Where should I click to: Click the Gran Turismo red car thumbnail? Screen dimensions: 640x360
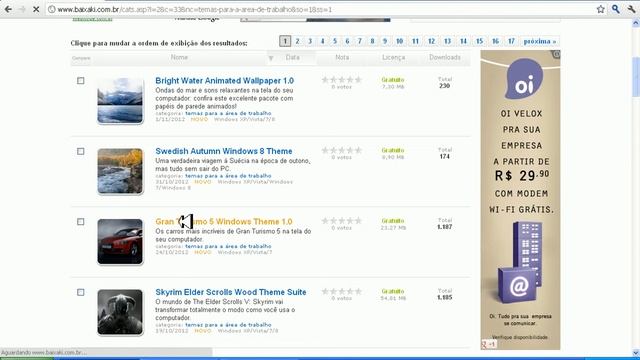[120, 242]
